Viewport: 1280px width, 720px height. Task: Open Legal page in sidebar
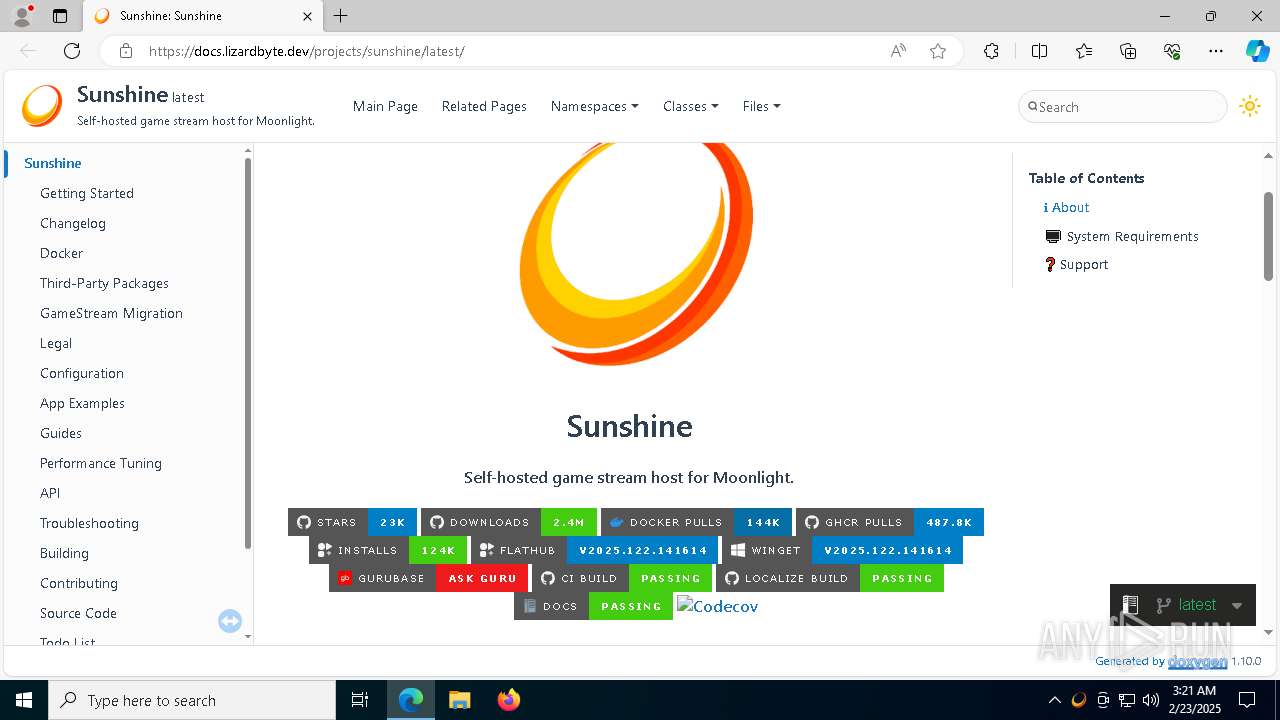pyautogui.click(x=56, y=343)
